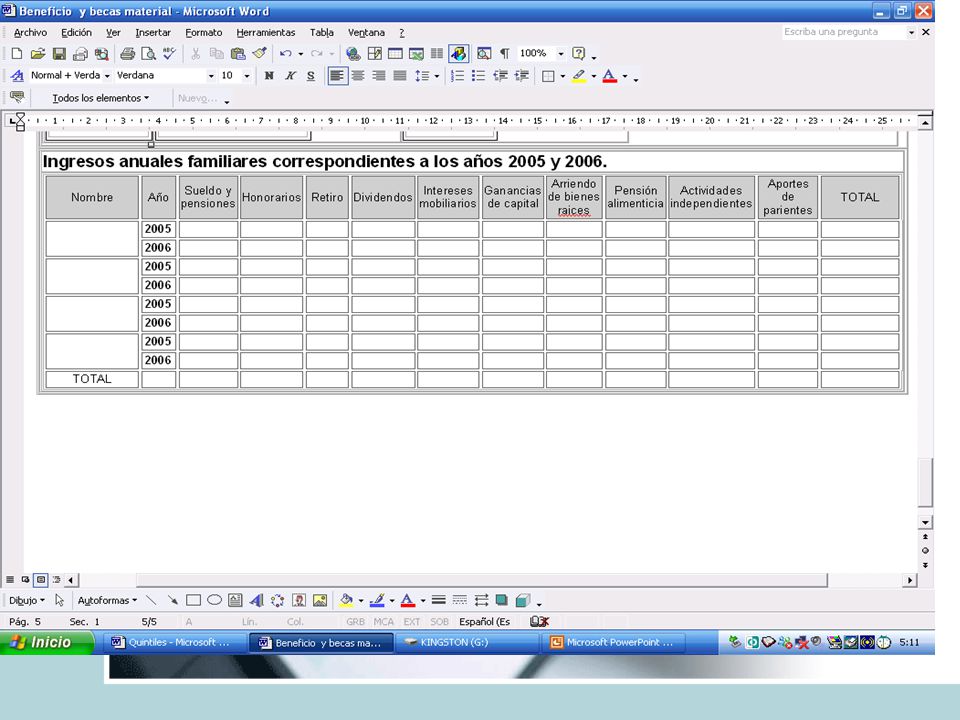Open Microsoft Word help question mark icon
The width and height of the screenshot is (960, 720).
(578, 54)
